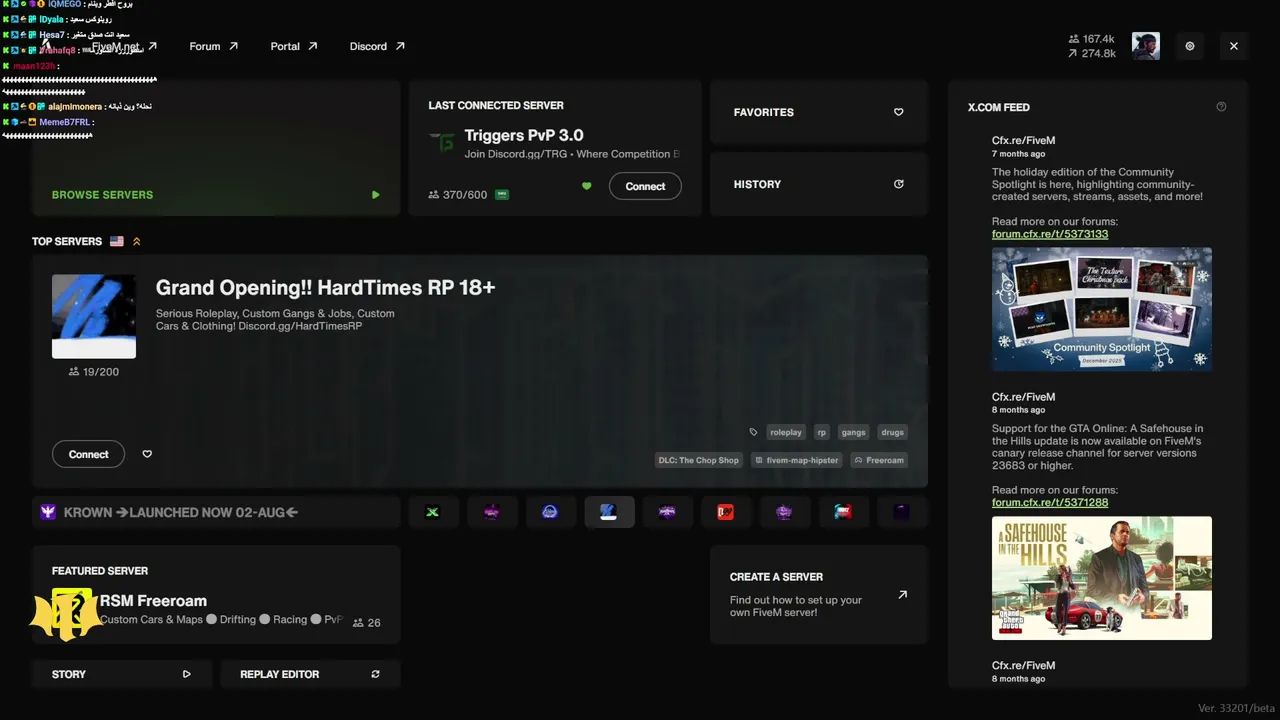Click the double chevron beside Top Servers
This screenshot has height=720, width=1280.
click(137, 241)
